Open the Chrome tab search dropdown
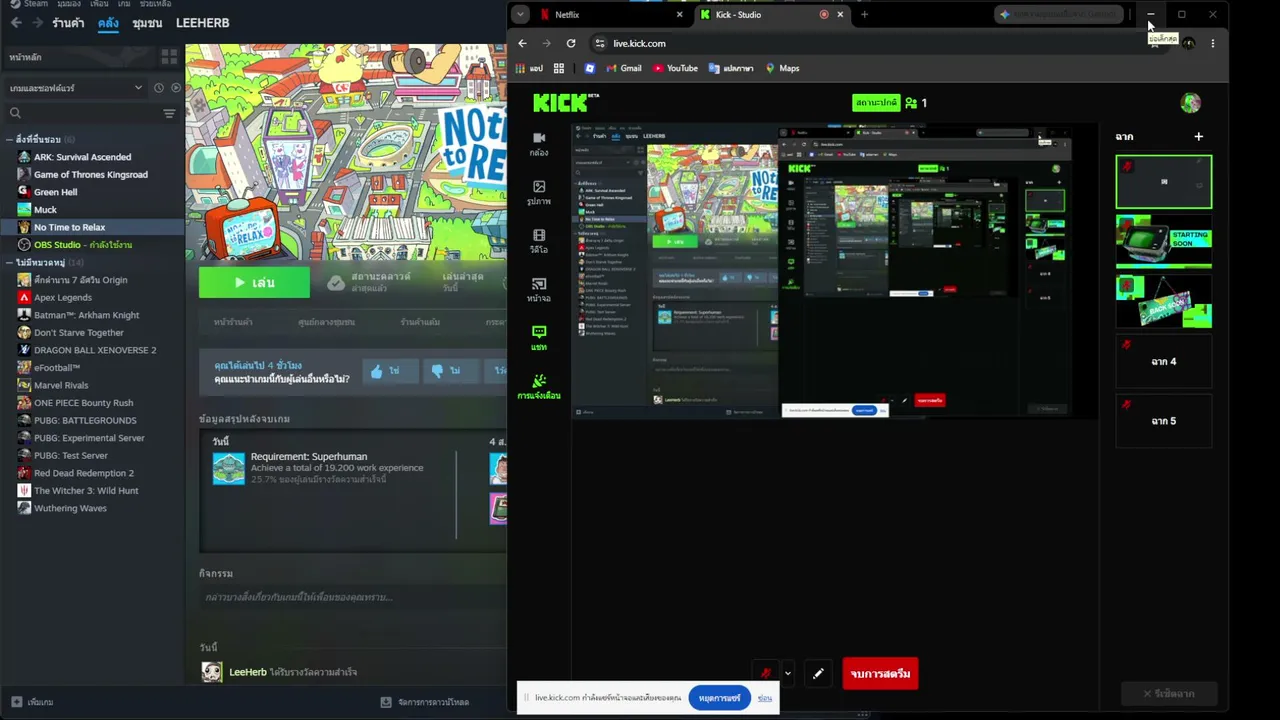 coord(520,14)
